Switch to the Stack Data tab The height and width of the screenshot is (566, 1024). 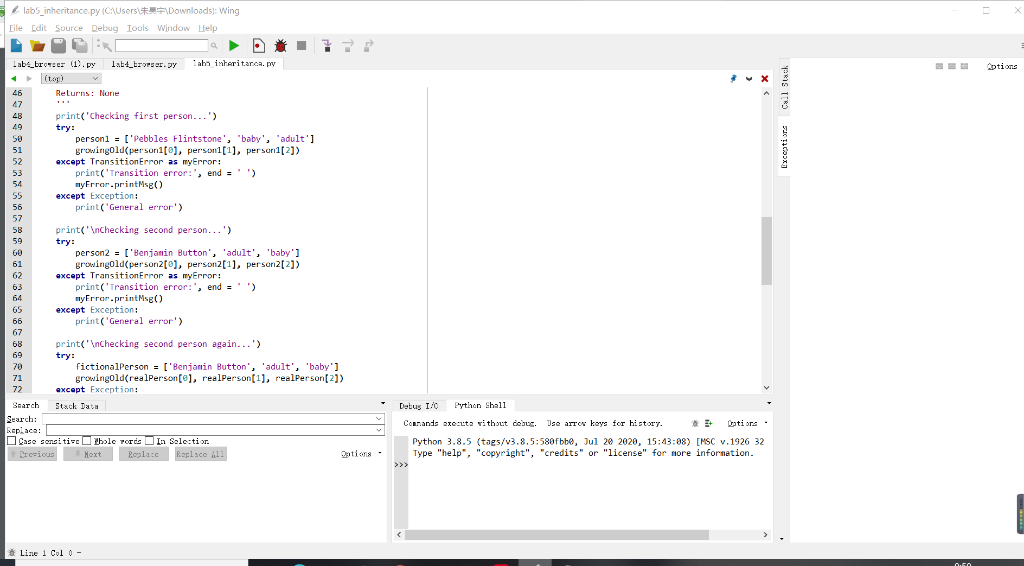pyautogui.click(x=77, y=406)
